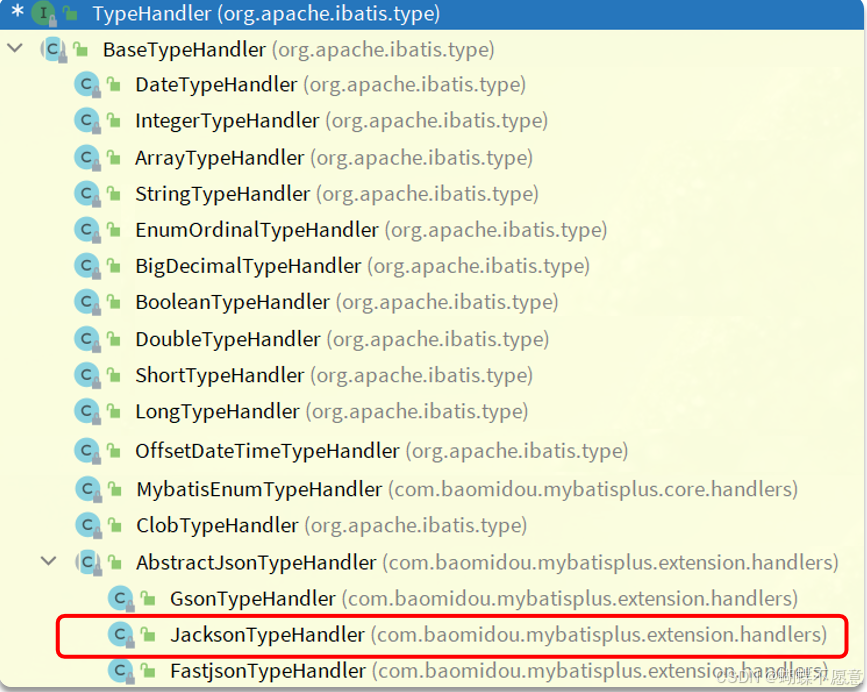The width and height of the screenshot is (867, 692).
Task: Click the class icon beside GsonTypeHandler
Action: 121,598
